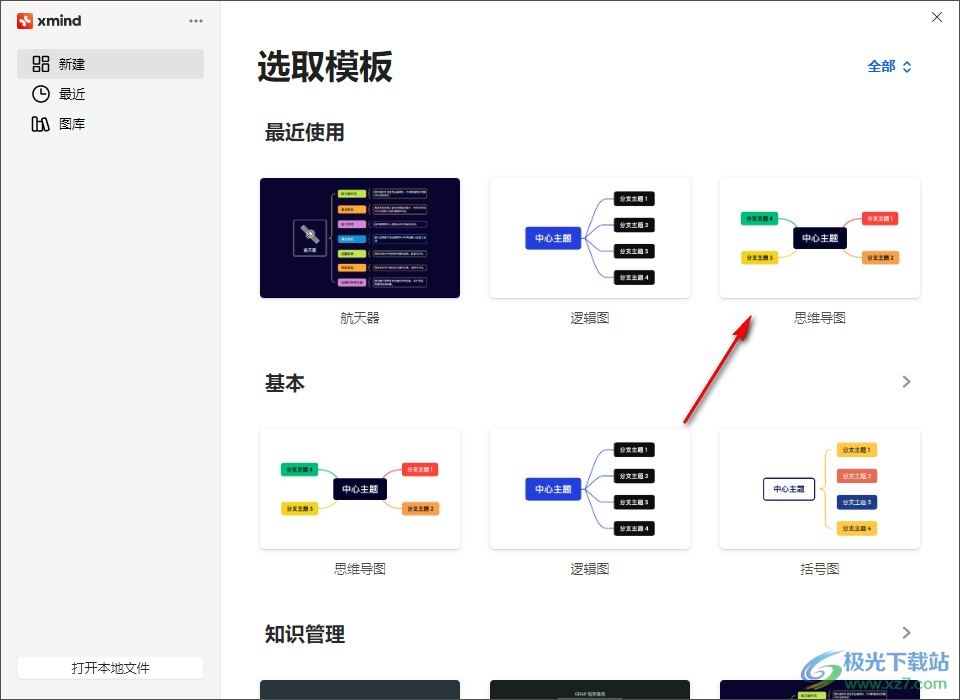960x700 pixels.
Task: Select the 新建 sidebar item
Action: [110, 64]
